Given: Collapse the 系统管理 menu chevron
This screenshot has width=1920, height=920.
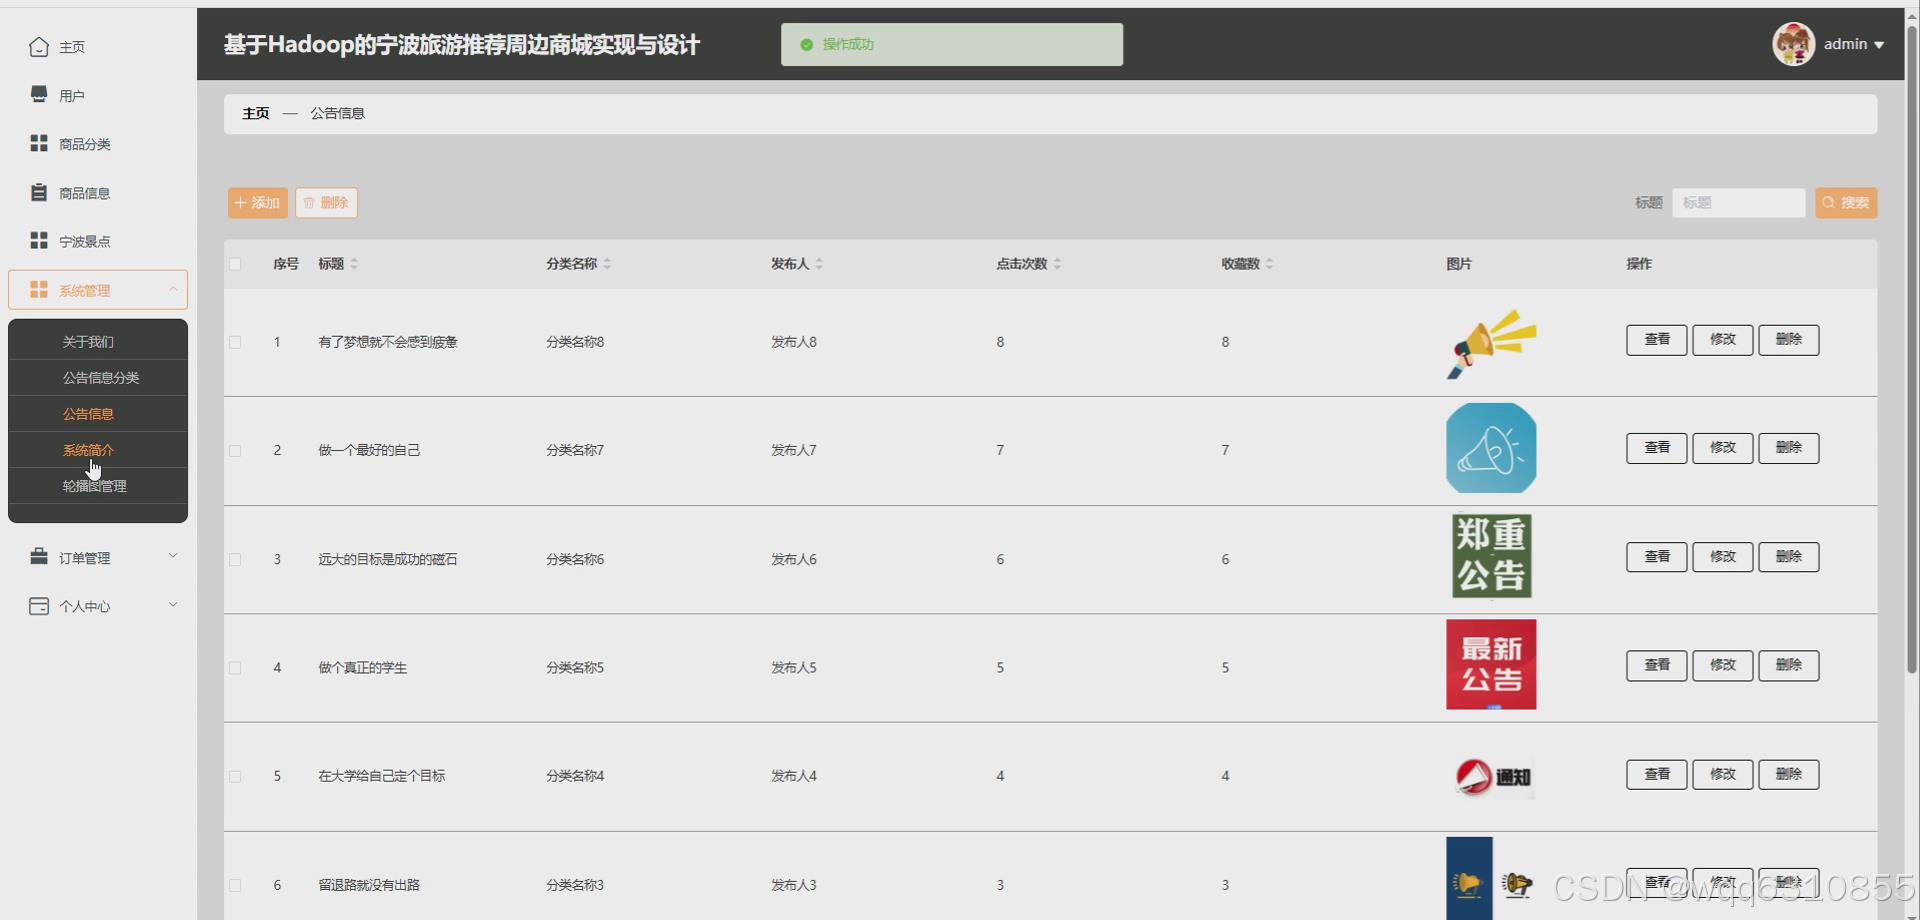Looking at the screenshot, I should (x=173, y=289).
